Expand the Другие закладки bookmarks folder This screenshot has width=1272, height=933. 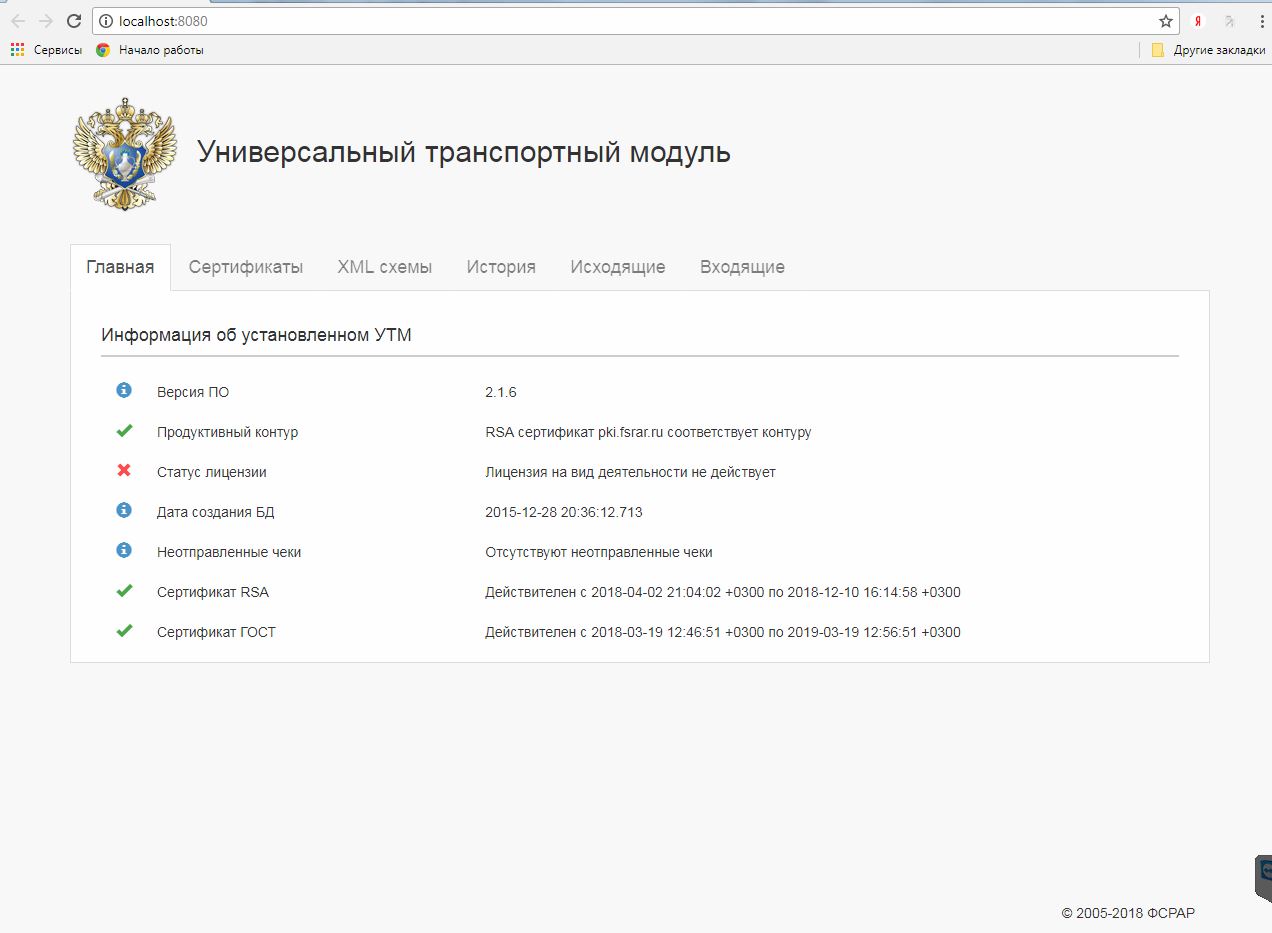pyautogui.click(x=1208, y=50)
